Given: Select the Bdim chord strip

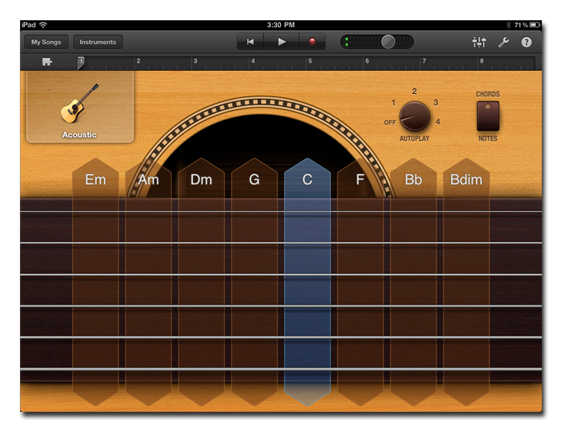Looking at the screenshot, I should 466,281.
